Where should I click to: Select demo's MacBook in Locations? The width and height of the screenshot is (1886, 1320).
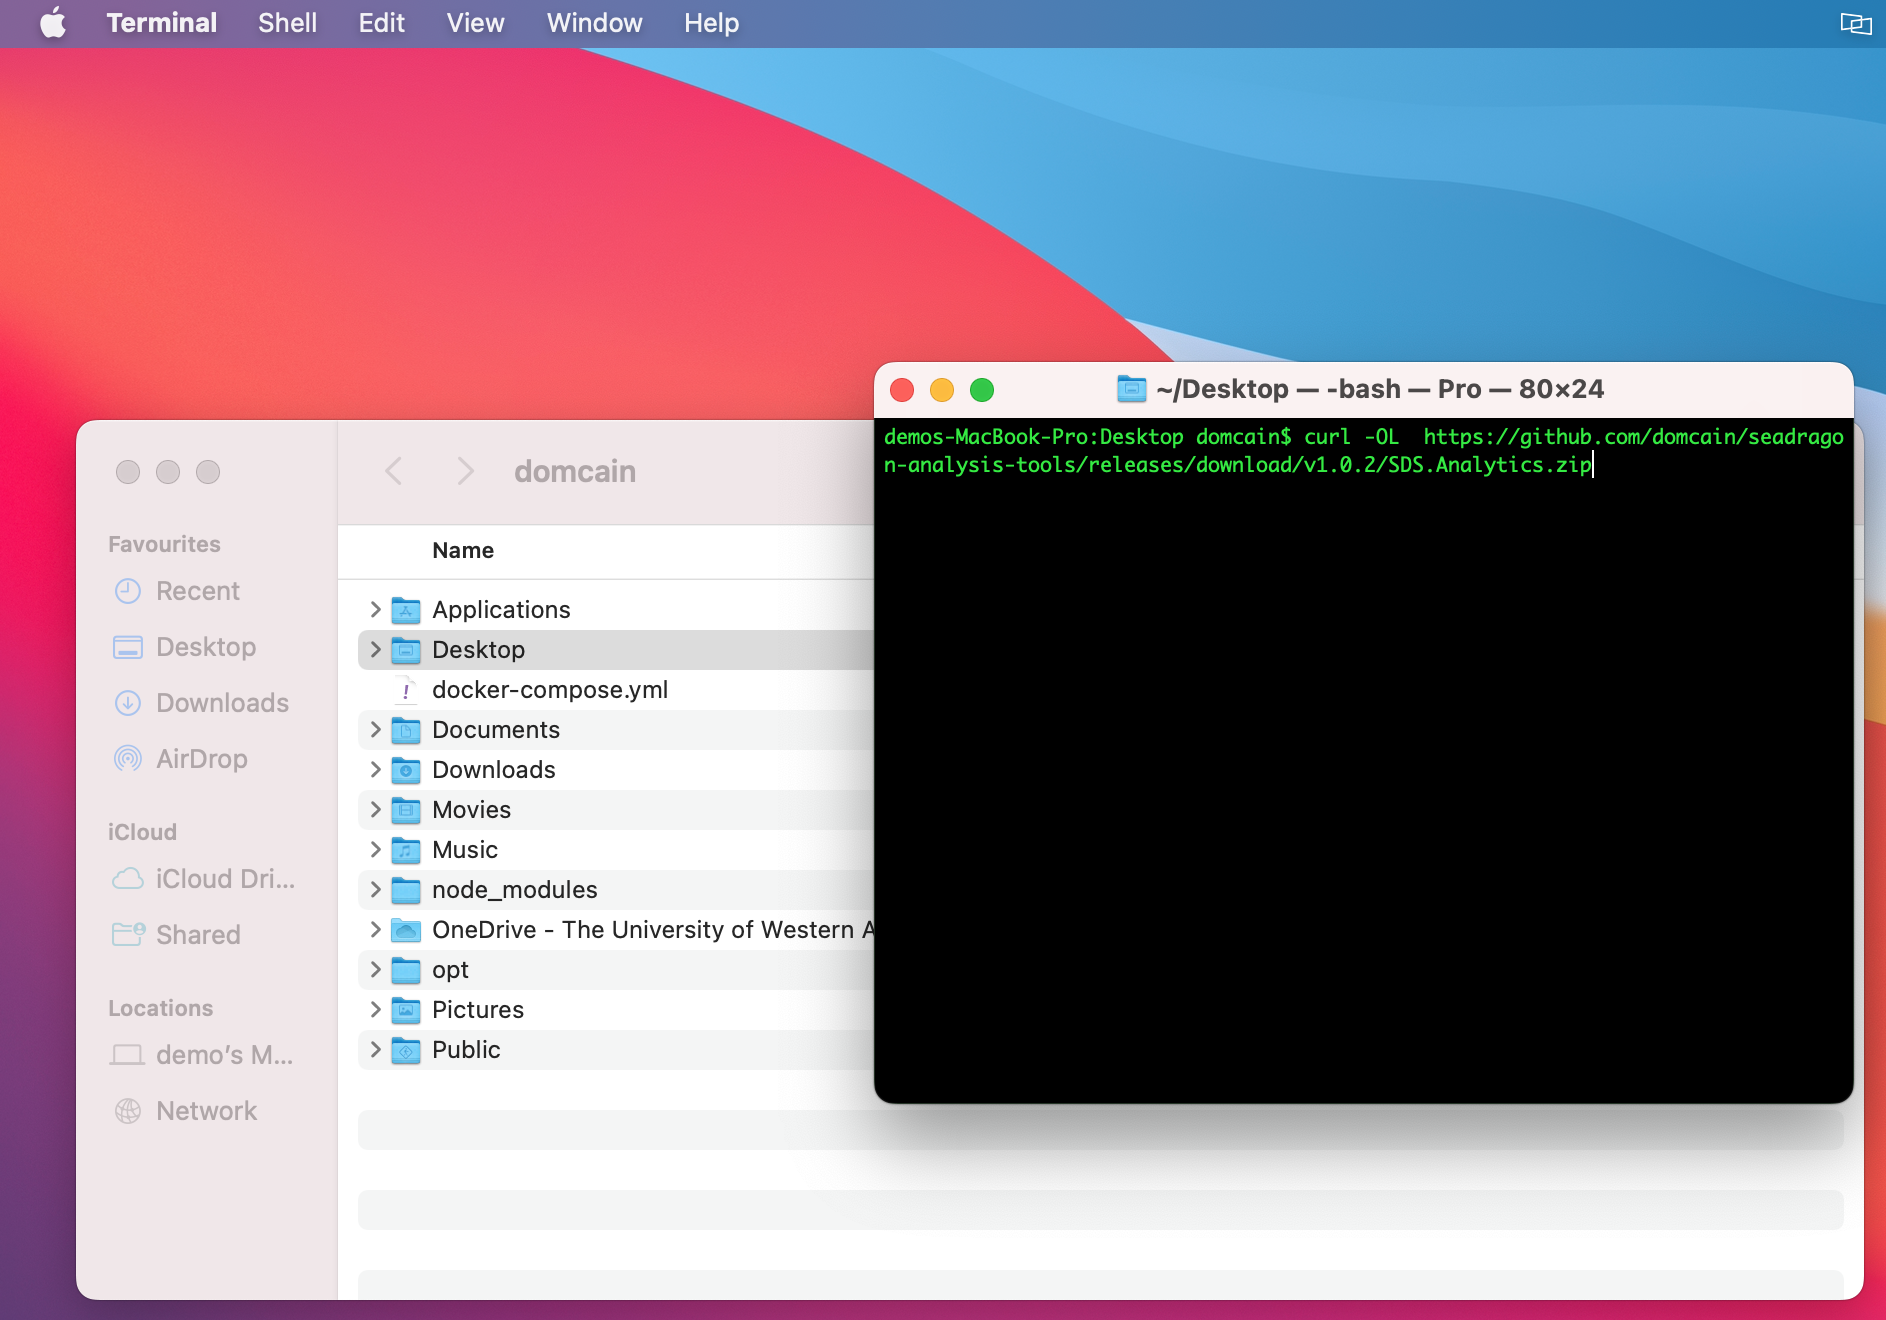click(x=201, y=1055)
